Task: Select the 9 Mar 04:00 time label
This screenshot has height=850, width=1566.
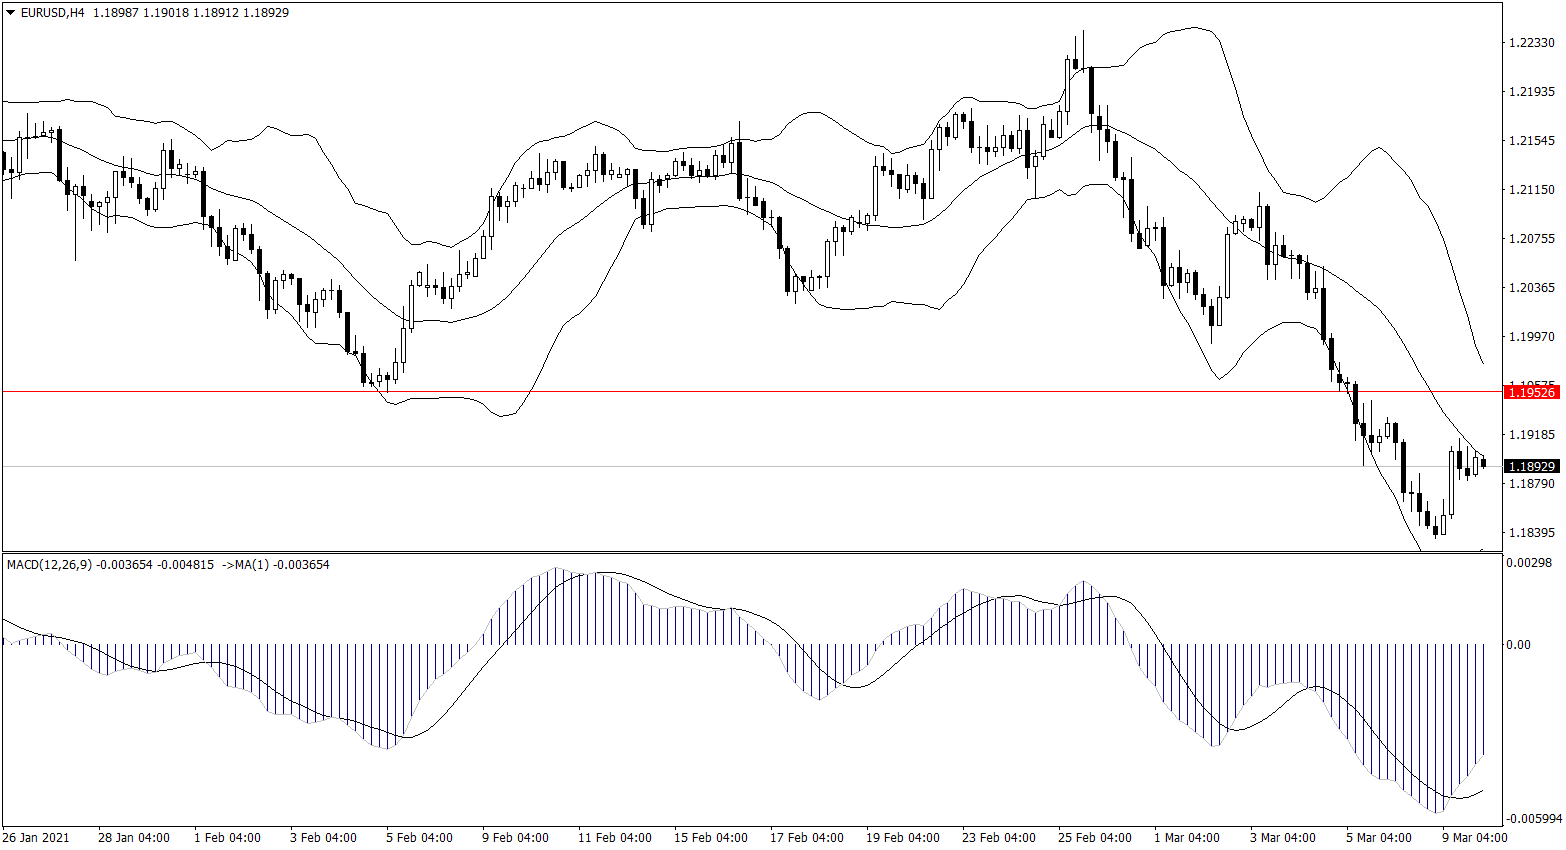Action: [1475, 838]
